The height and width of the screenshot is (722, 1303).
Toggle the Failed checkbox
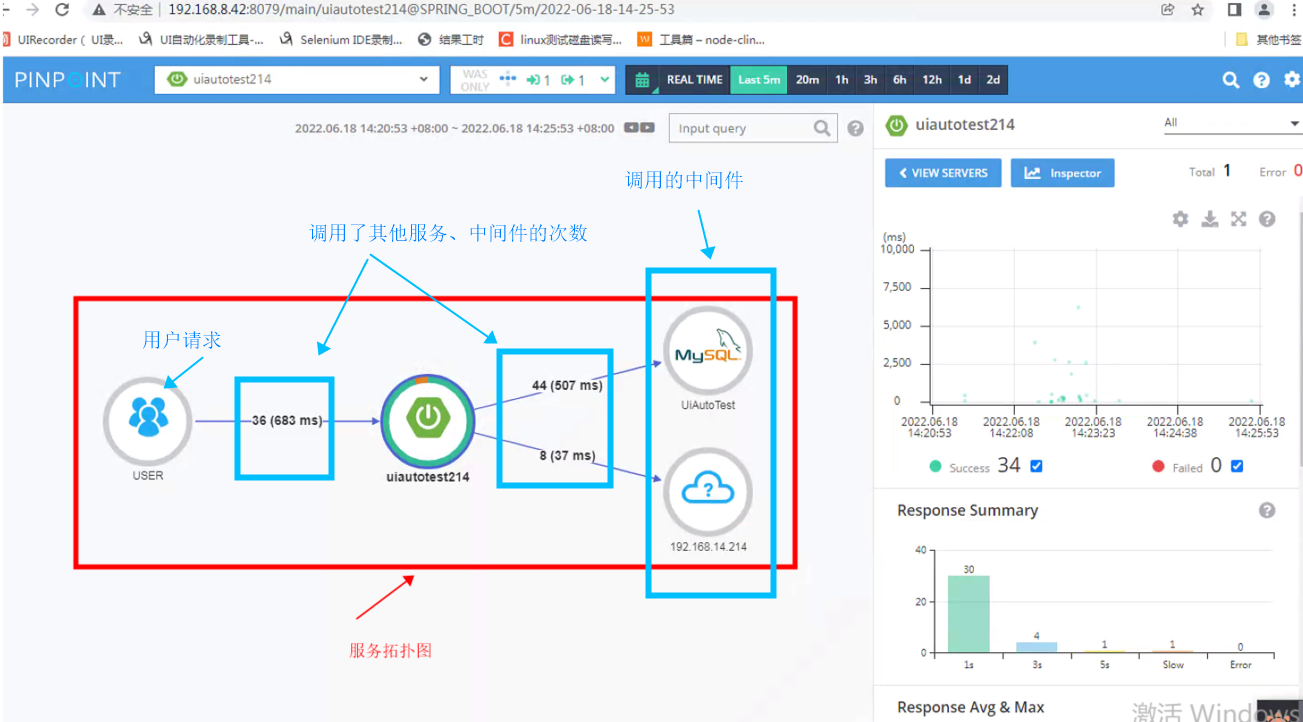pos(1237,466)
